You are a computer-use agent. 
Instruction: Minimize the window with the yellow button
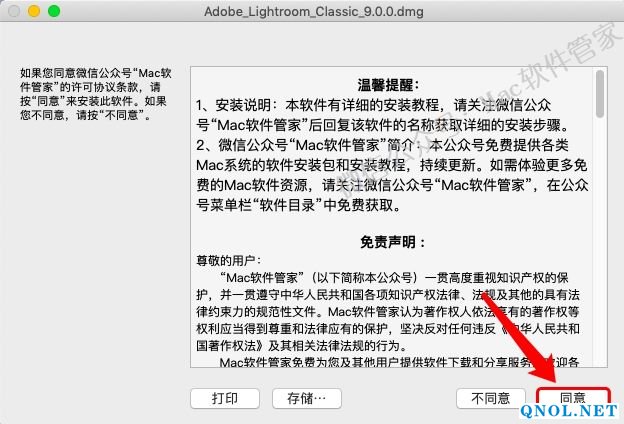[x=34, y=11]
